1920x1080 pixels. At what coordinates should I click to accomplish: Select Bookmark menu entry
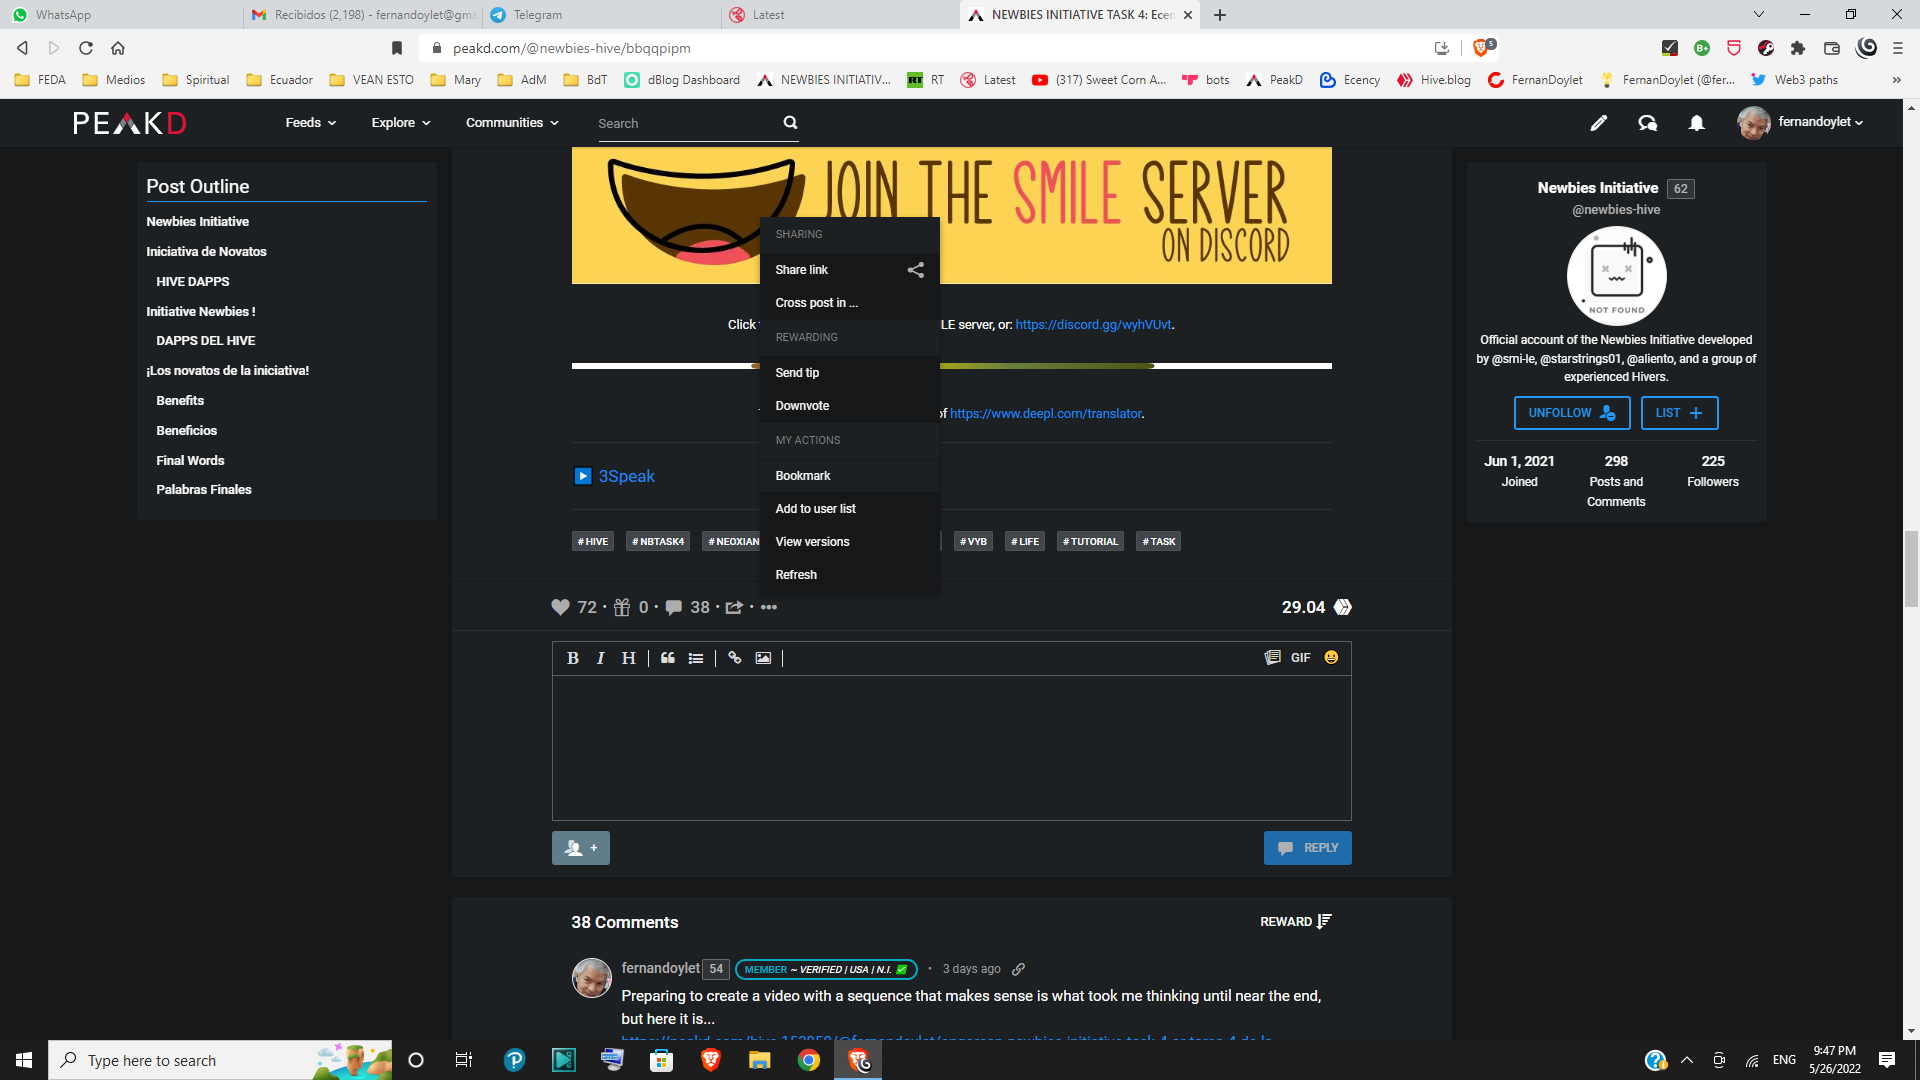tap(849, 476)
